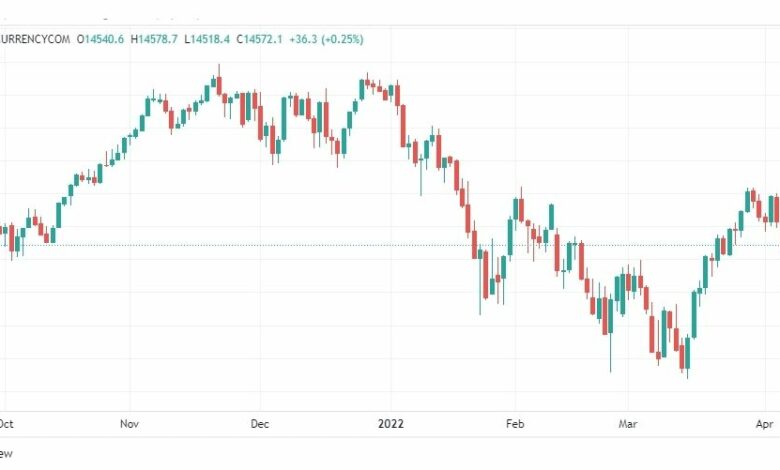780x470 pixels.
Task: Select the High value H14578.7
Action: (x=154, y=39)
